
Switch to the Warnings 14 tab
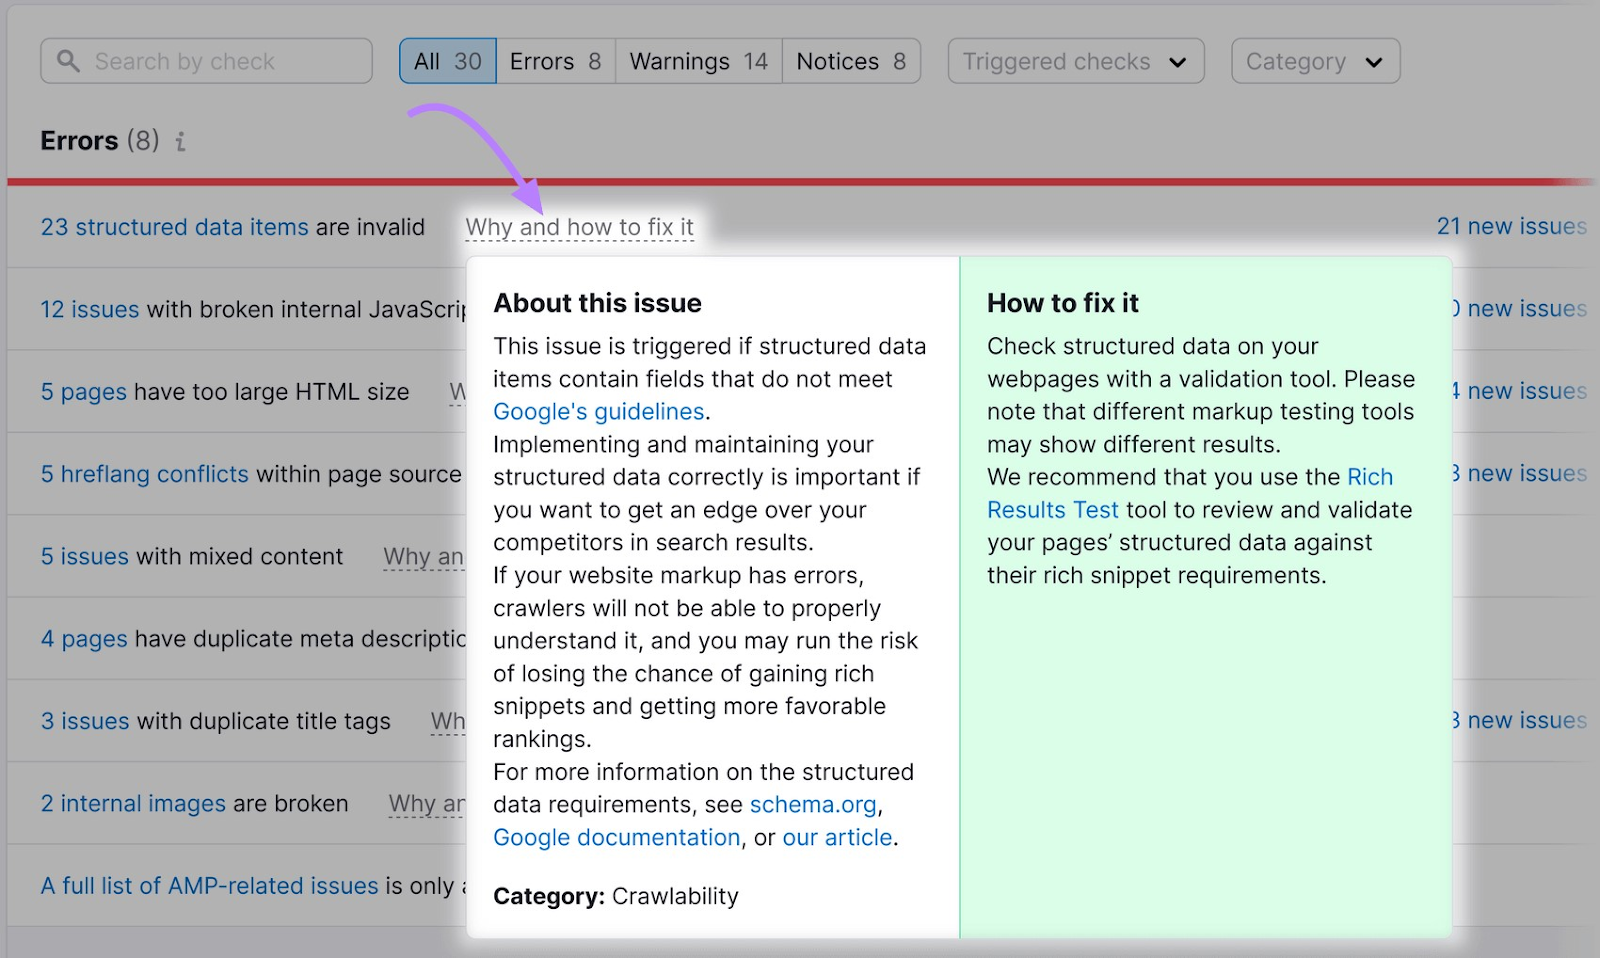click(x=696, y=61)
